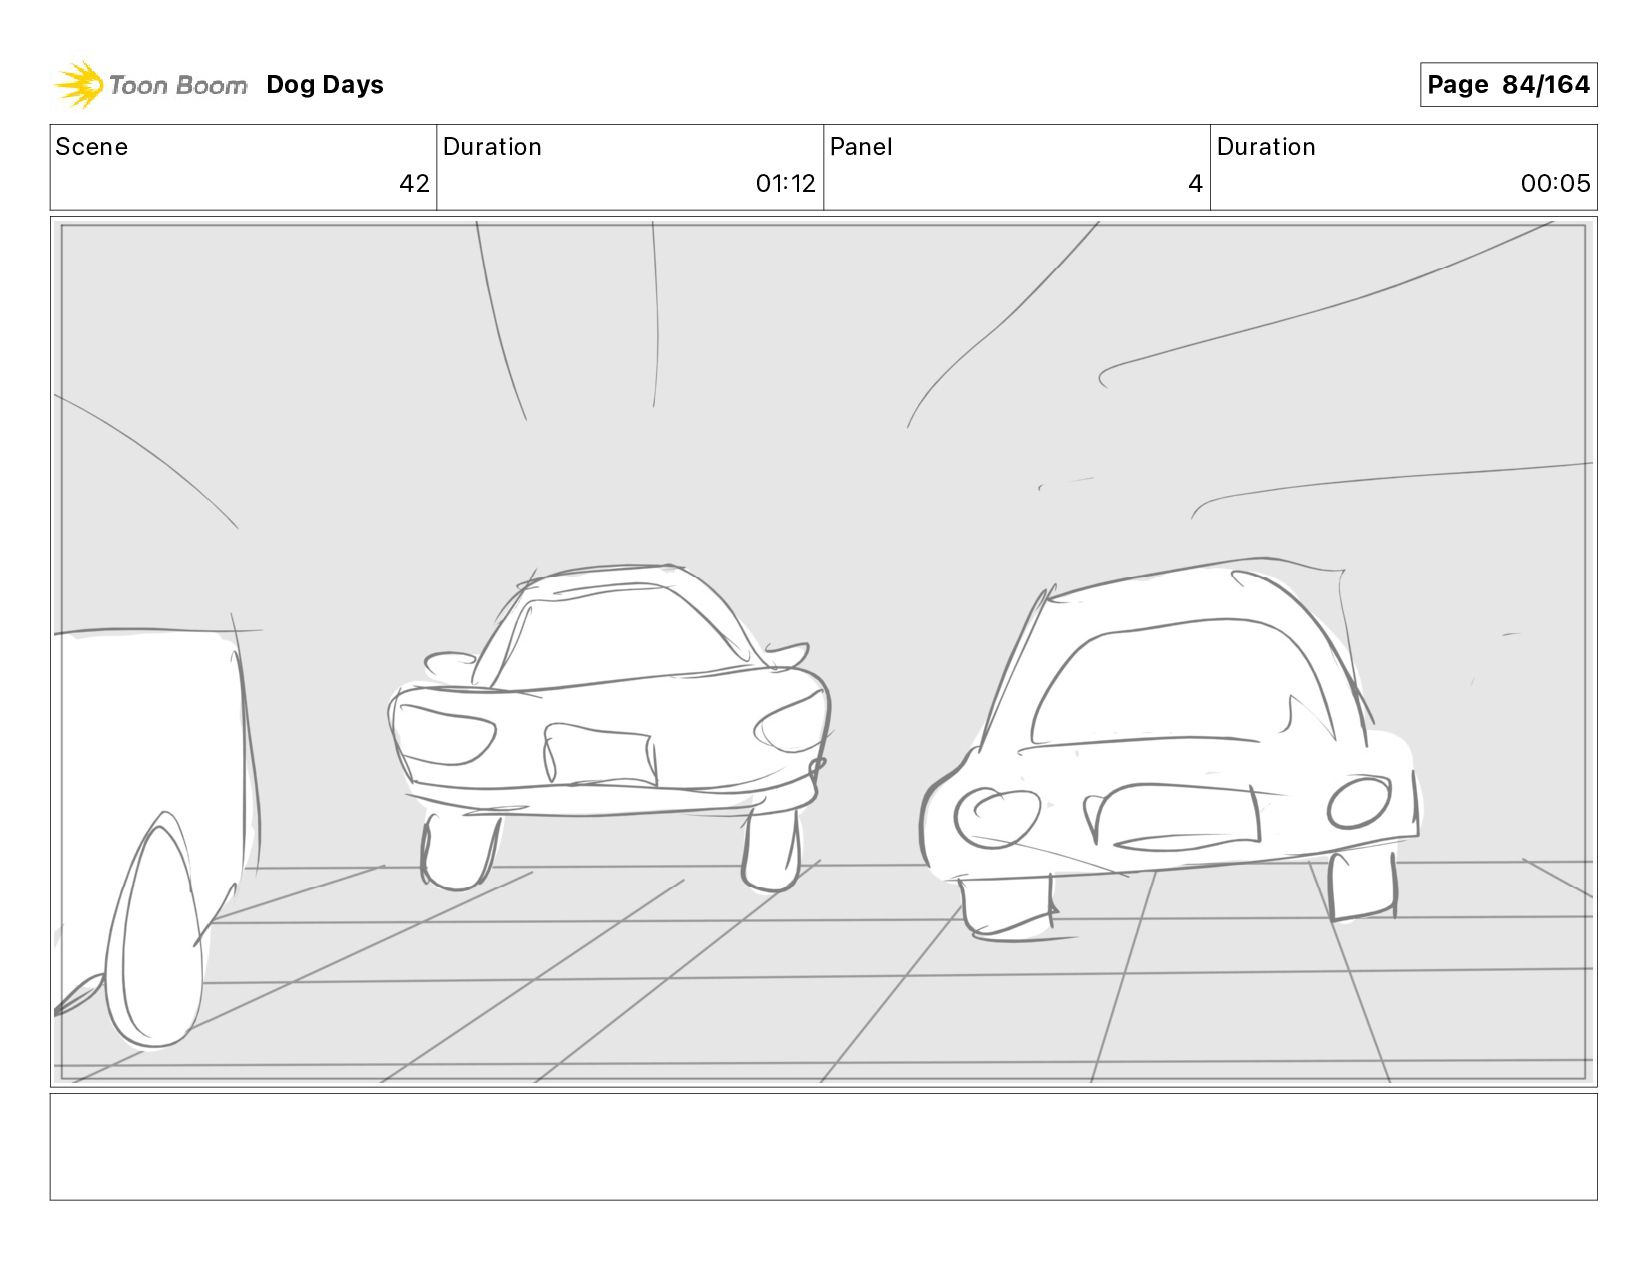Click panel number value '4'
1650x1275 pixels.
pyautogui.click(x=1195, y=183)
